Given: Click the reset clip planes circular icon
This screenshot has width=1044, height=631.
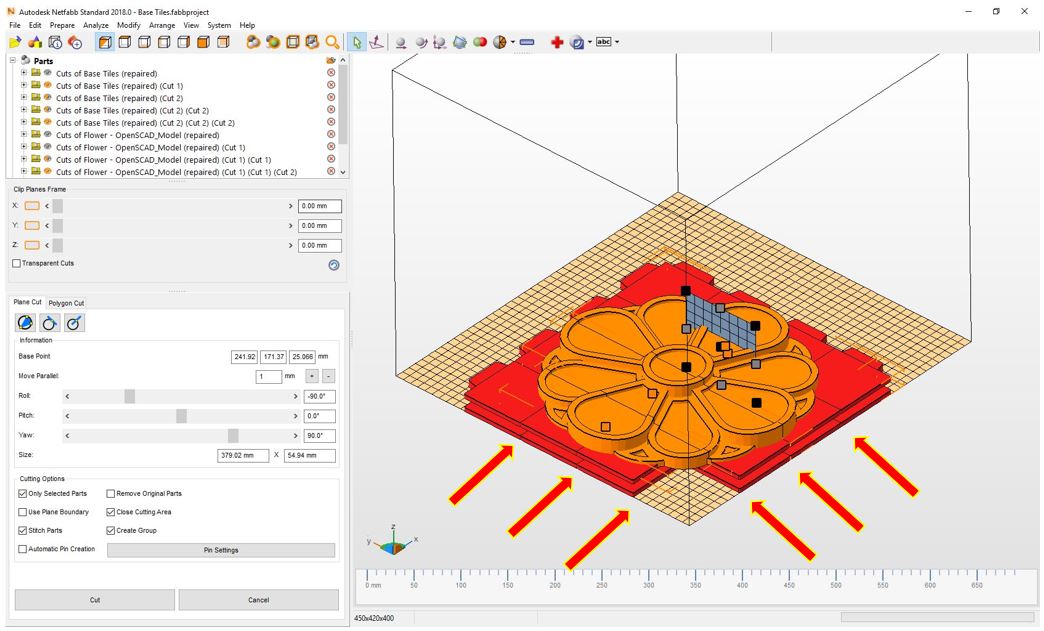Looking at the screenshot, I should (334, 265).
